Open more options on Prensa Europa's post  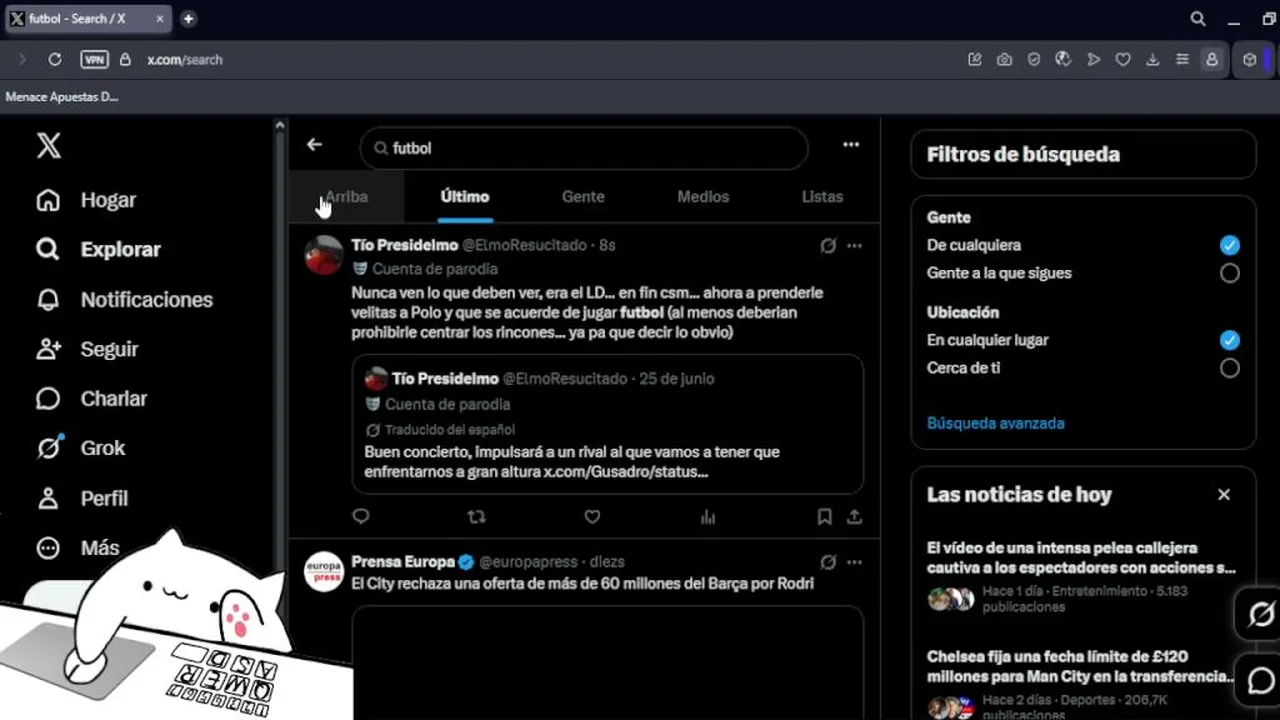854,562
